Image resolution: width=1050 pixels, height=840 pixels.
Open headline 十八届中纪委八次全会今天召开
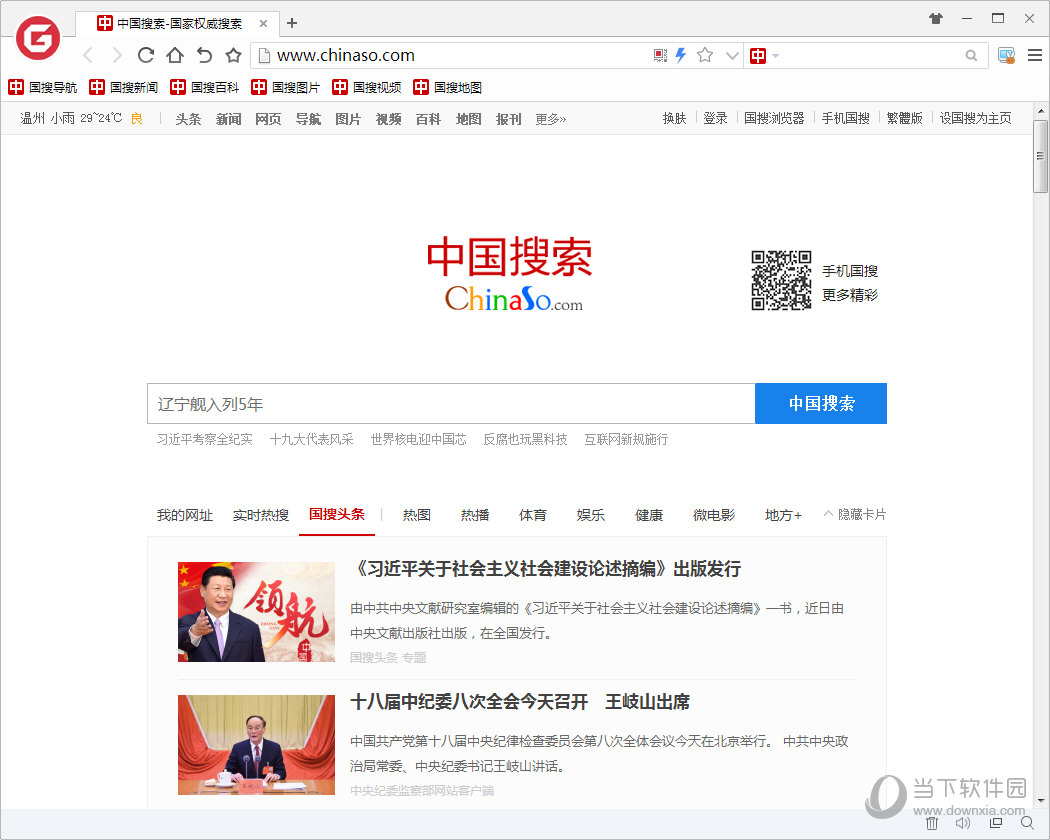(520, 702)
